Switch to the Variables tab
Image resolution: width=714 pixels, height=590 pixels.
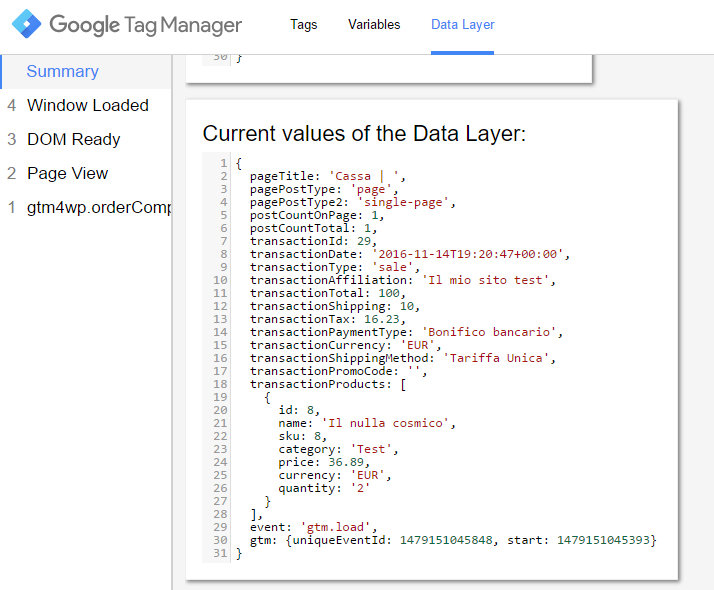374,25
